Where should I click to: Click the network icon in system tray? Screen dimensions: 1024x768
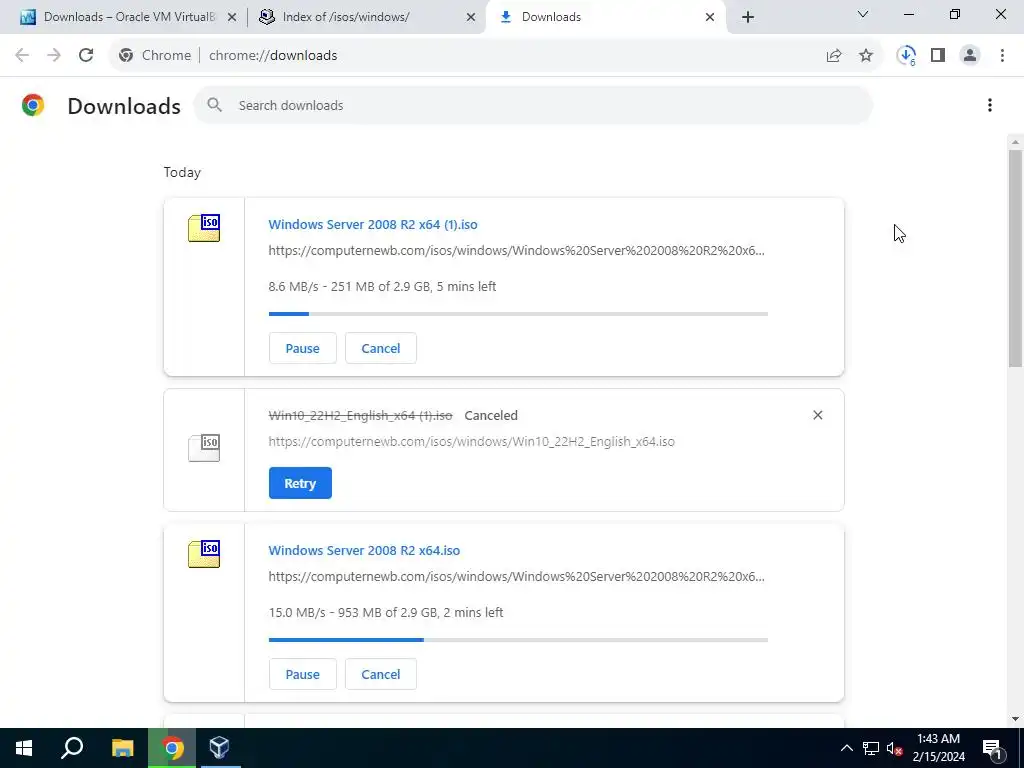coord(871,748)
